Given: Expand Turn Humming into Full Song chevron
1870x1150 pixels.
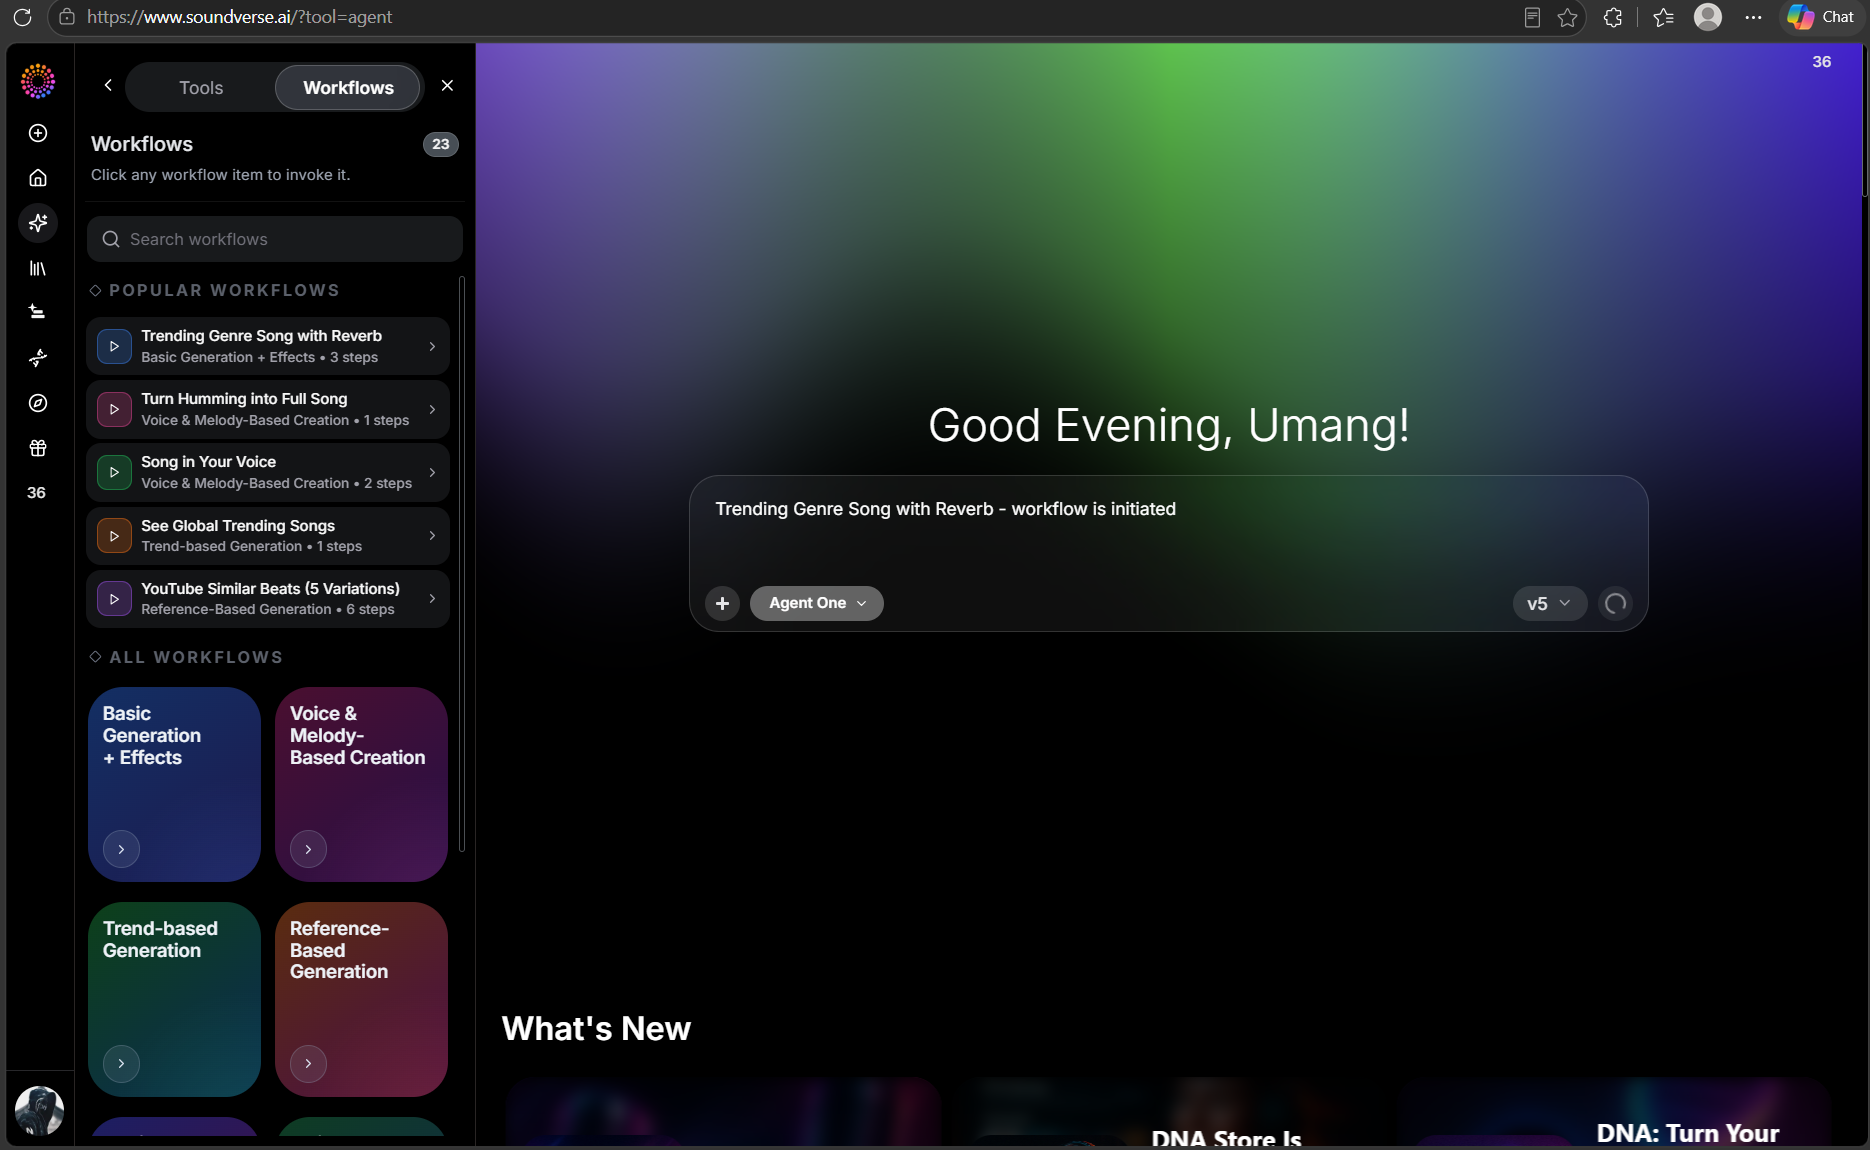Looking at the screenshot, I should point(432,409).
